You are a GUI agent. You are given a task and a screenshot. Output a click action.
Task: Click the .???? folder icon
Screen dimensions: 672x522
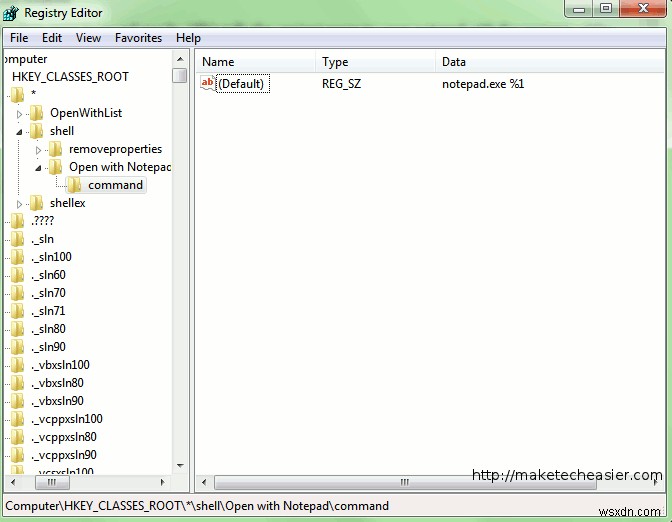point(17,221)
